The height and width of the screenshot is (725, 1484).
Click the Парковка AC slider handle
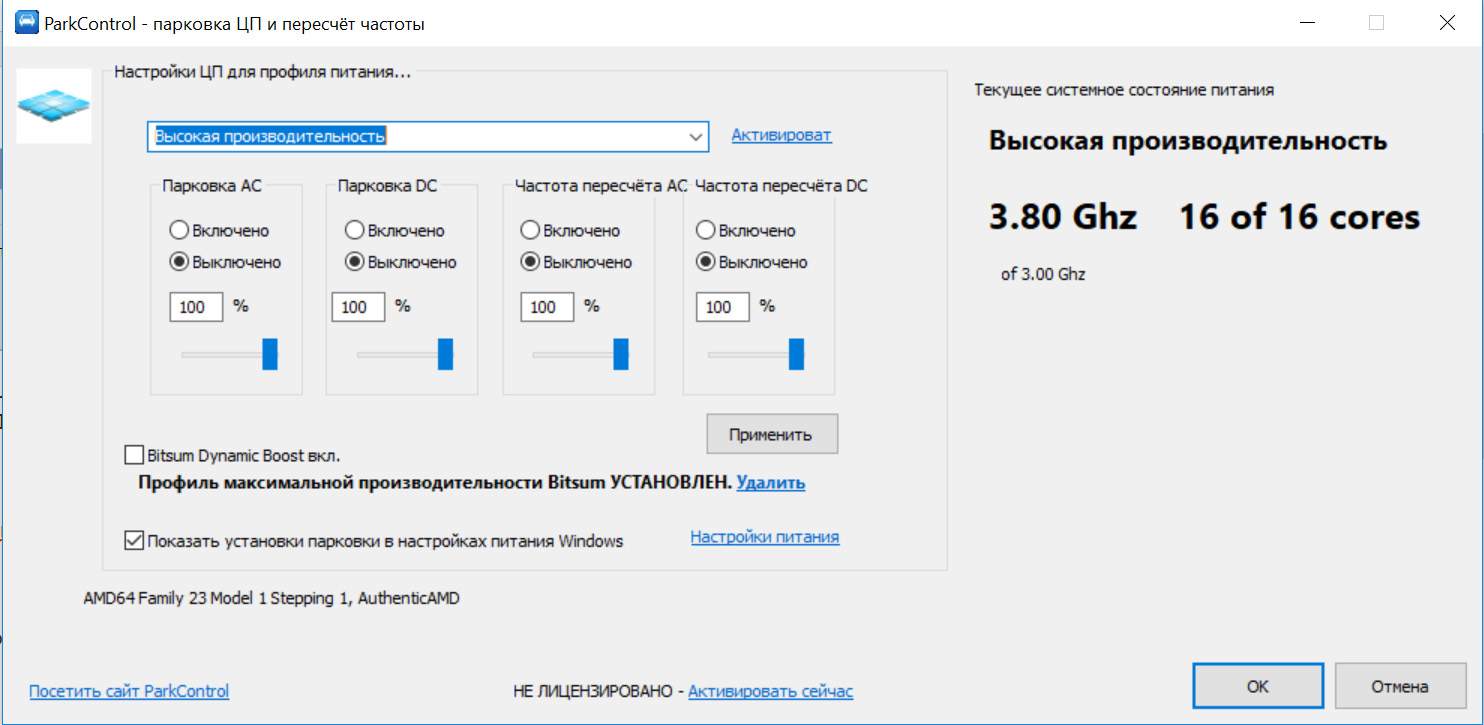[270, 354]
